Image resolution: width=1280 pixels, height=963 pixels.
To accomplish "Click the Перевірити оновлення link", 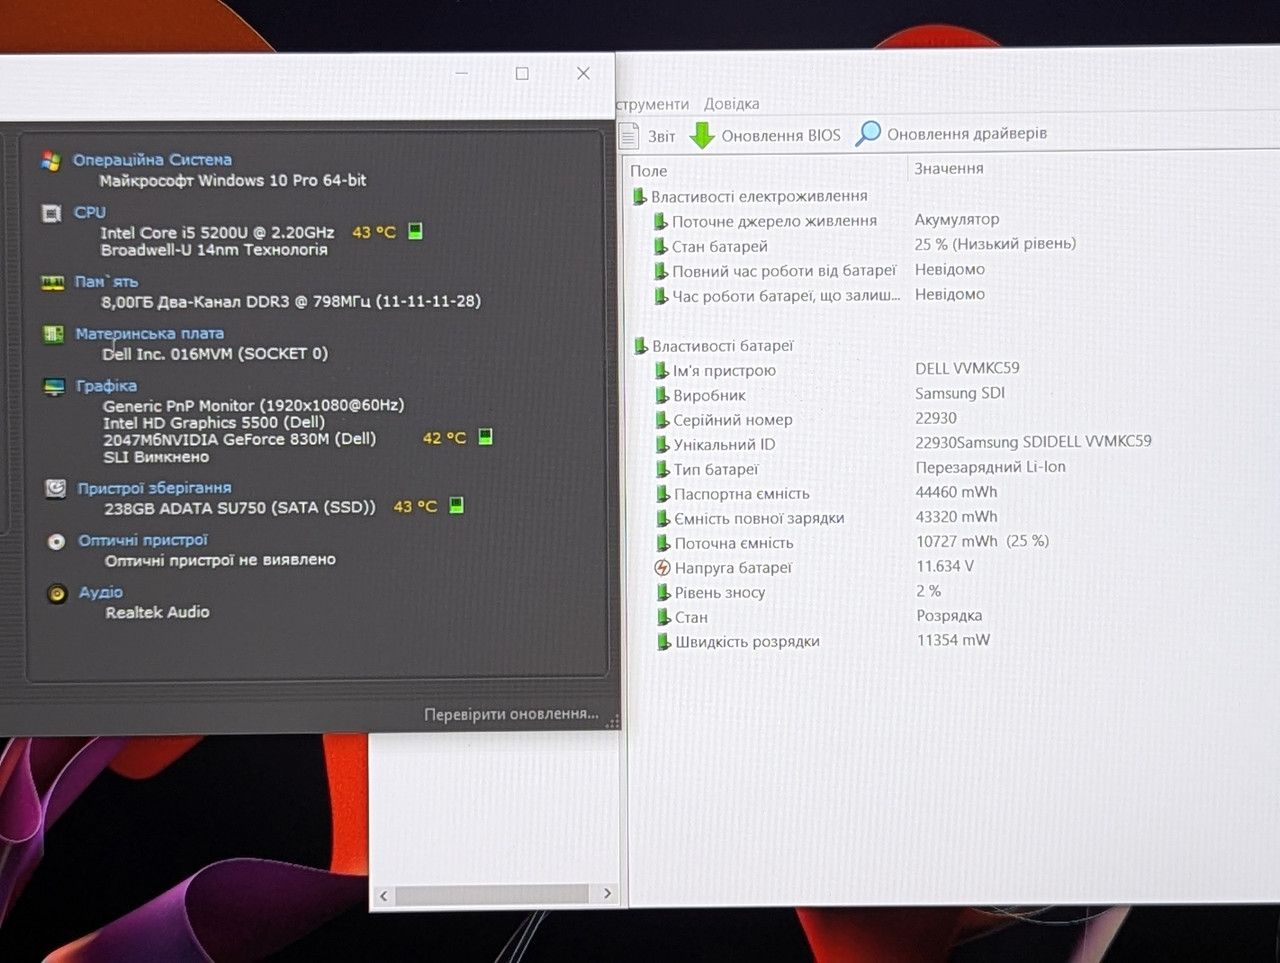I will point(511,714).
